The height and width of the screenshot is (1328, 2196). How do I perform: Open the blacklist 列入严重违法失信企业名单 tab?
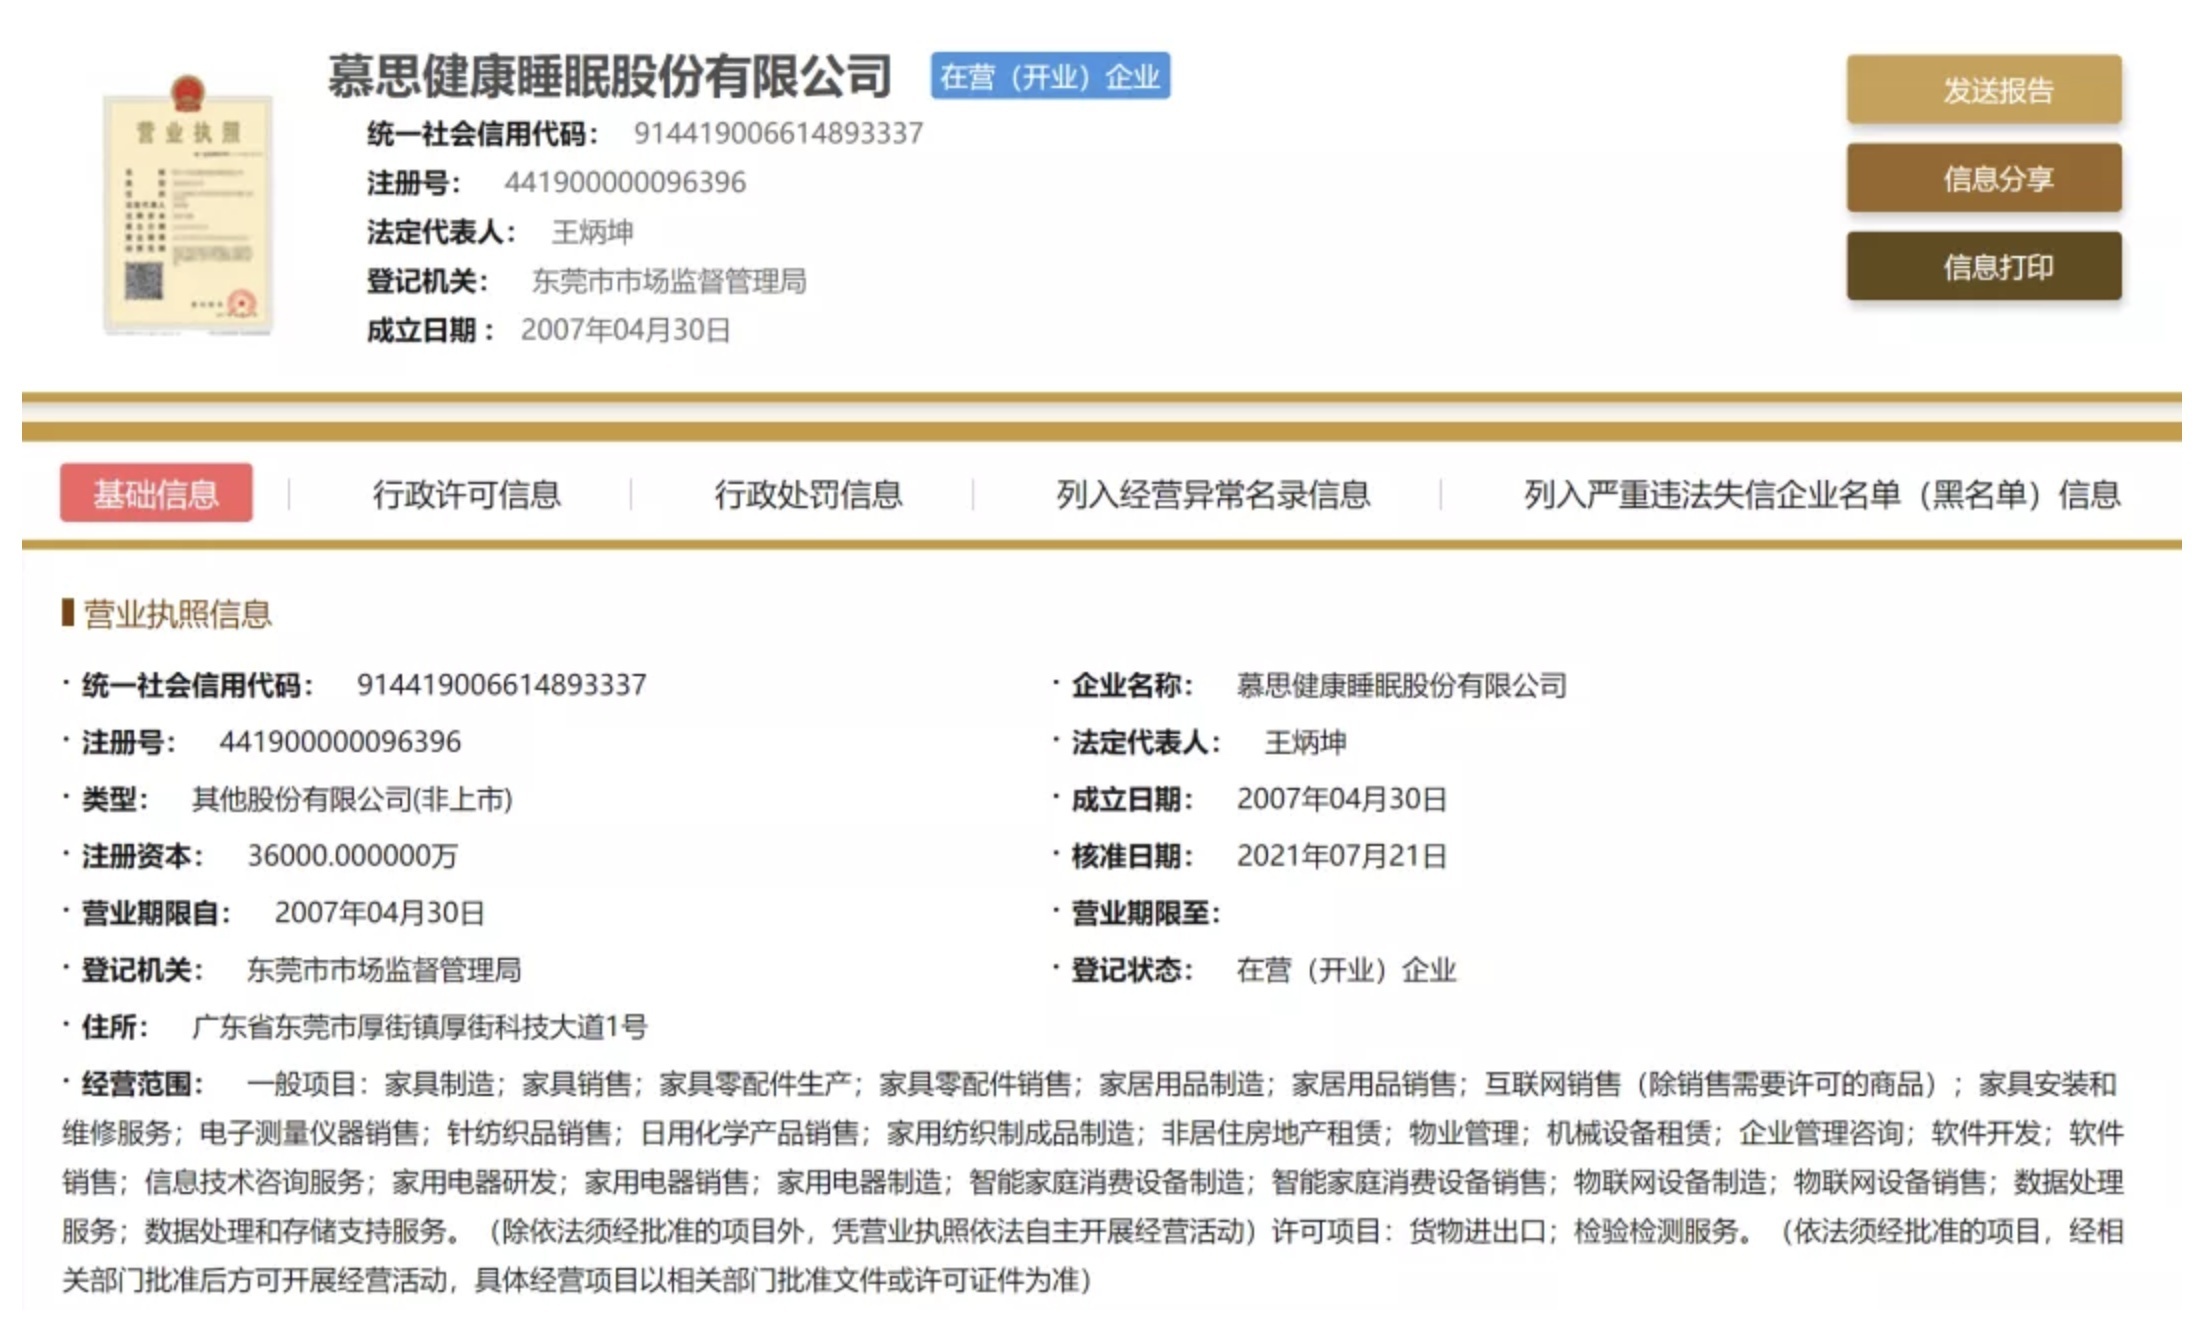click(1822, 494)
